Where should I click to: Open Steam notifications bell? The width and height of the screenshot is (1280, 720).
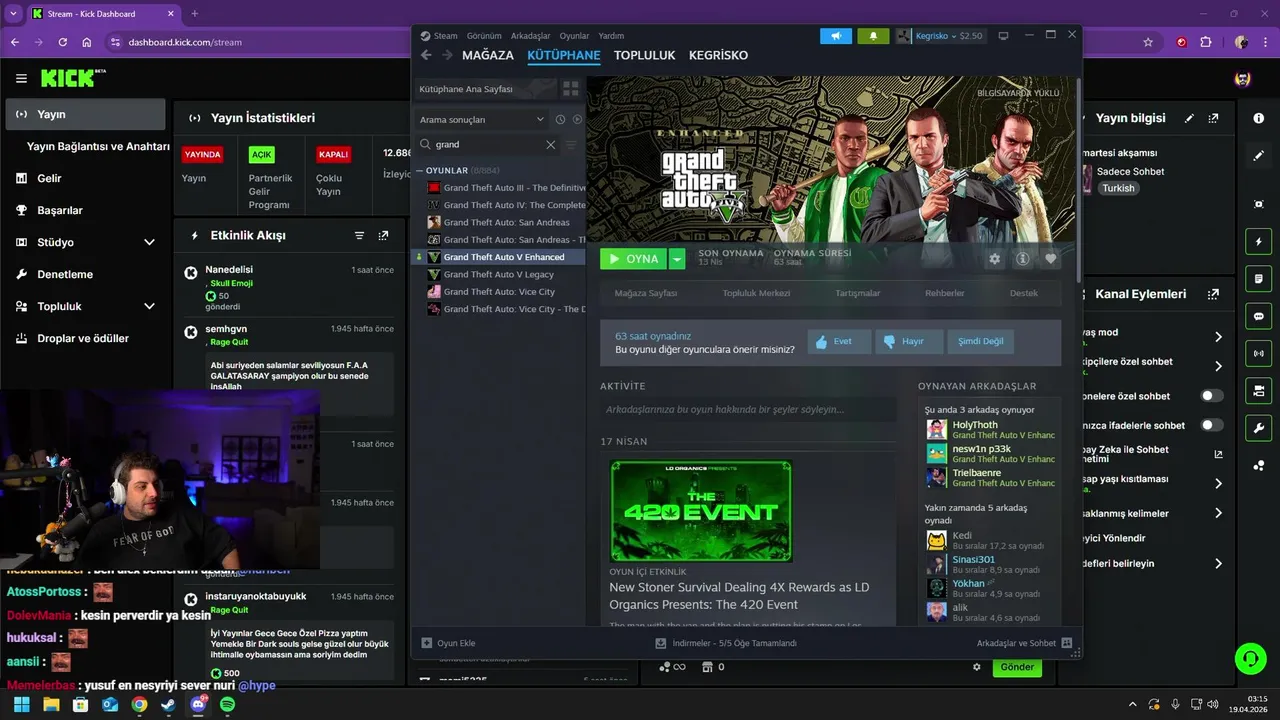coord(873,36)
